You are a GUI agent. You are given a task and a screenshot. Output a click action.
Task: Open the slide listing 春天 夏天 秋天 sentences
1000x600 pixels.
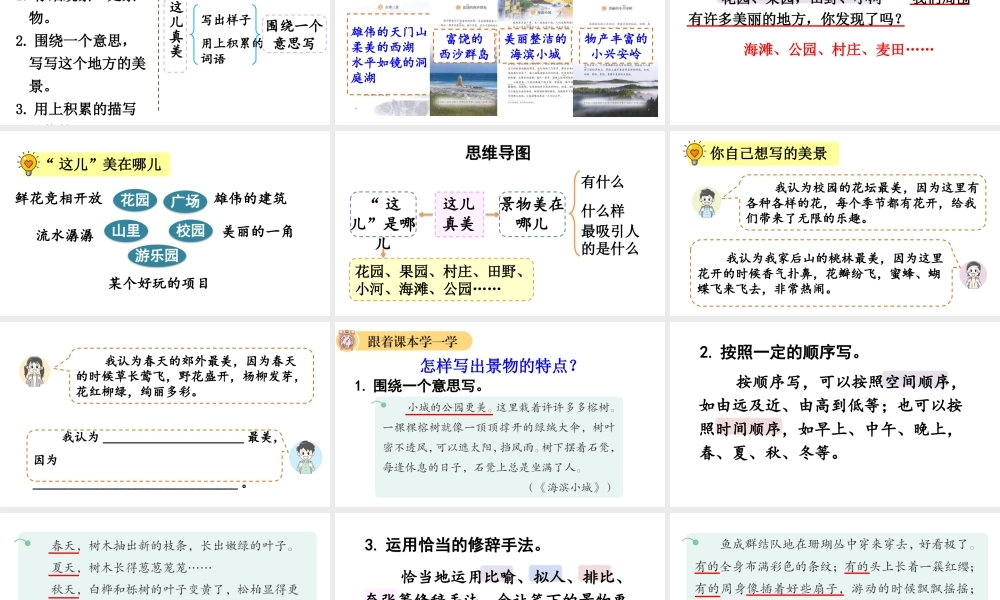point(165,557)
